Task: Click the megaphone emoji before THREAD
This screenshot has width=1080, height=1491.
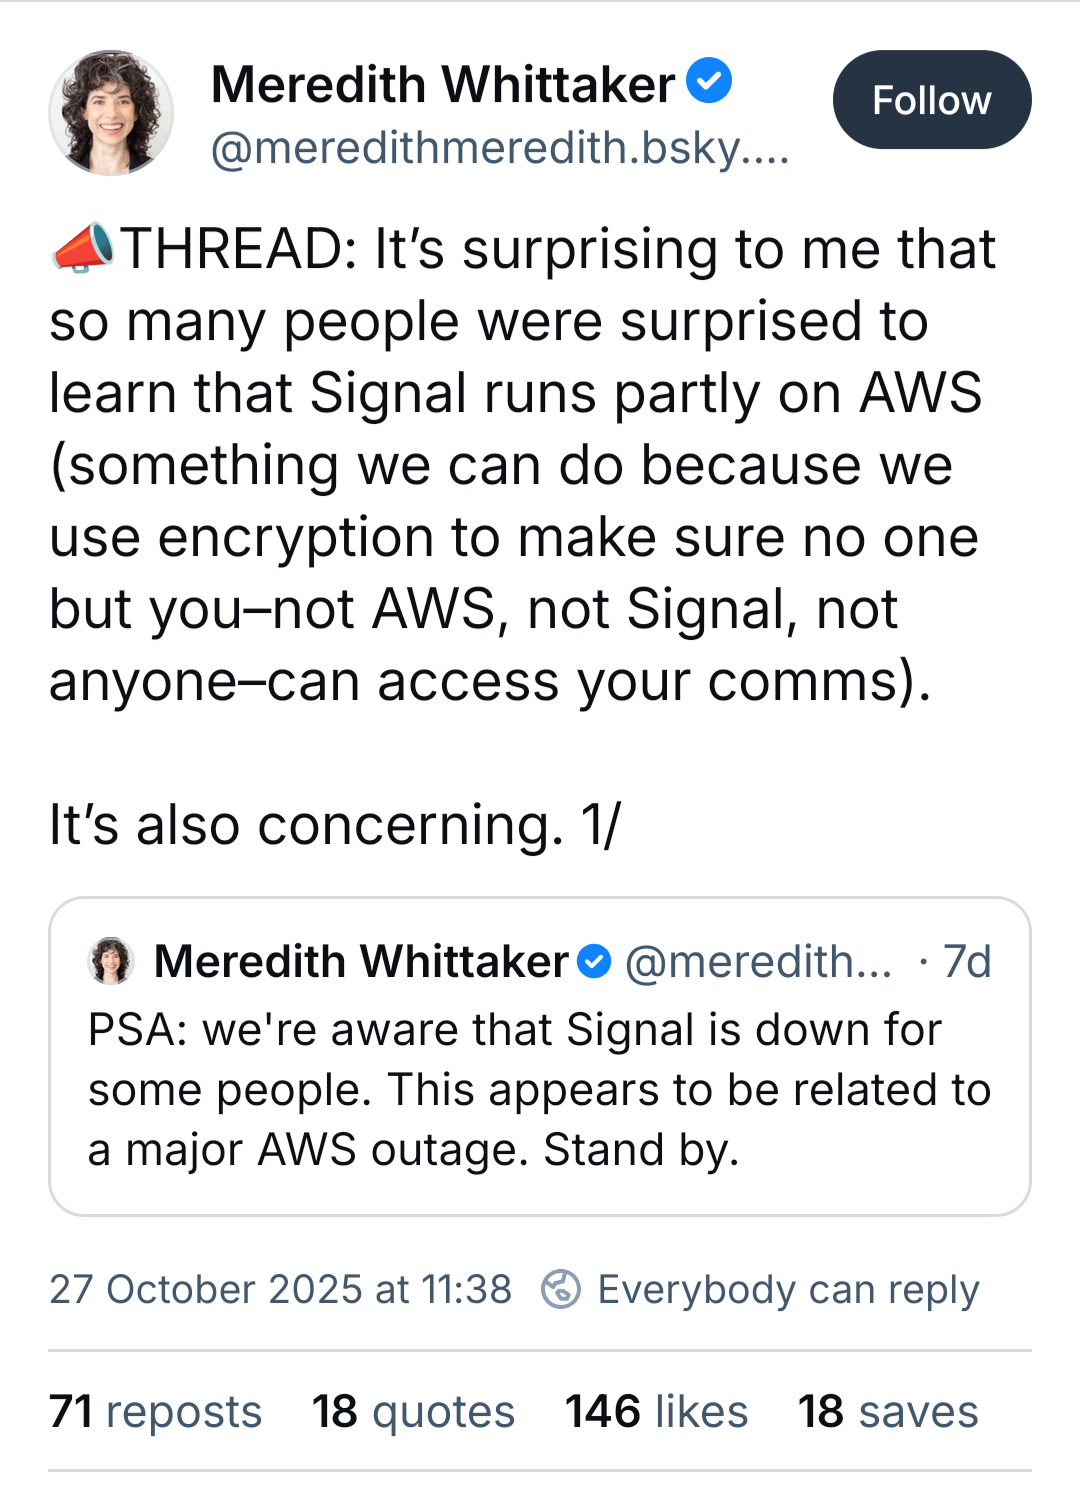Action: pos(82,248)
